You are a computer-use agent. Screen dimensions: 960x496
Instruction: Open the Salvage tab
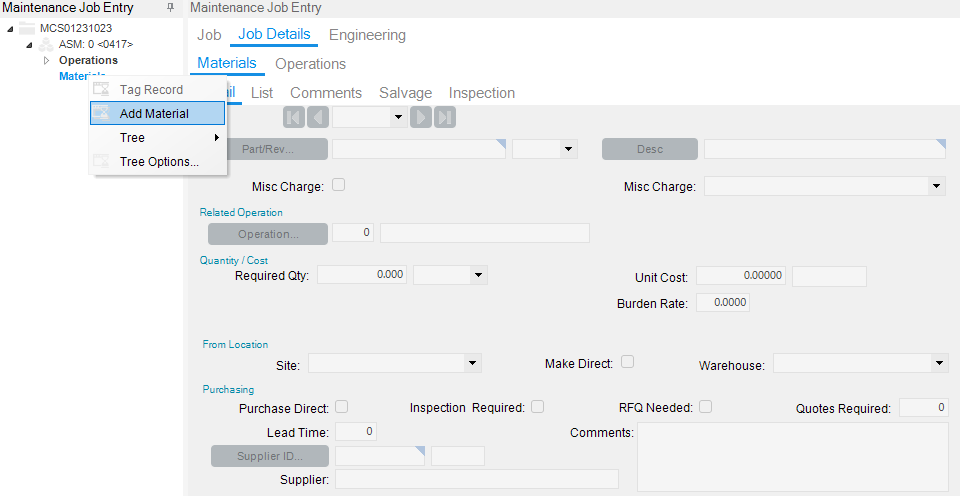pyautogui.click(x=405, y=93)
